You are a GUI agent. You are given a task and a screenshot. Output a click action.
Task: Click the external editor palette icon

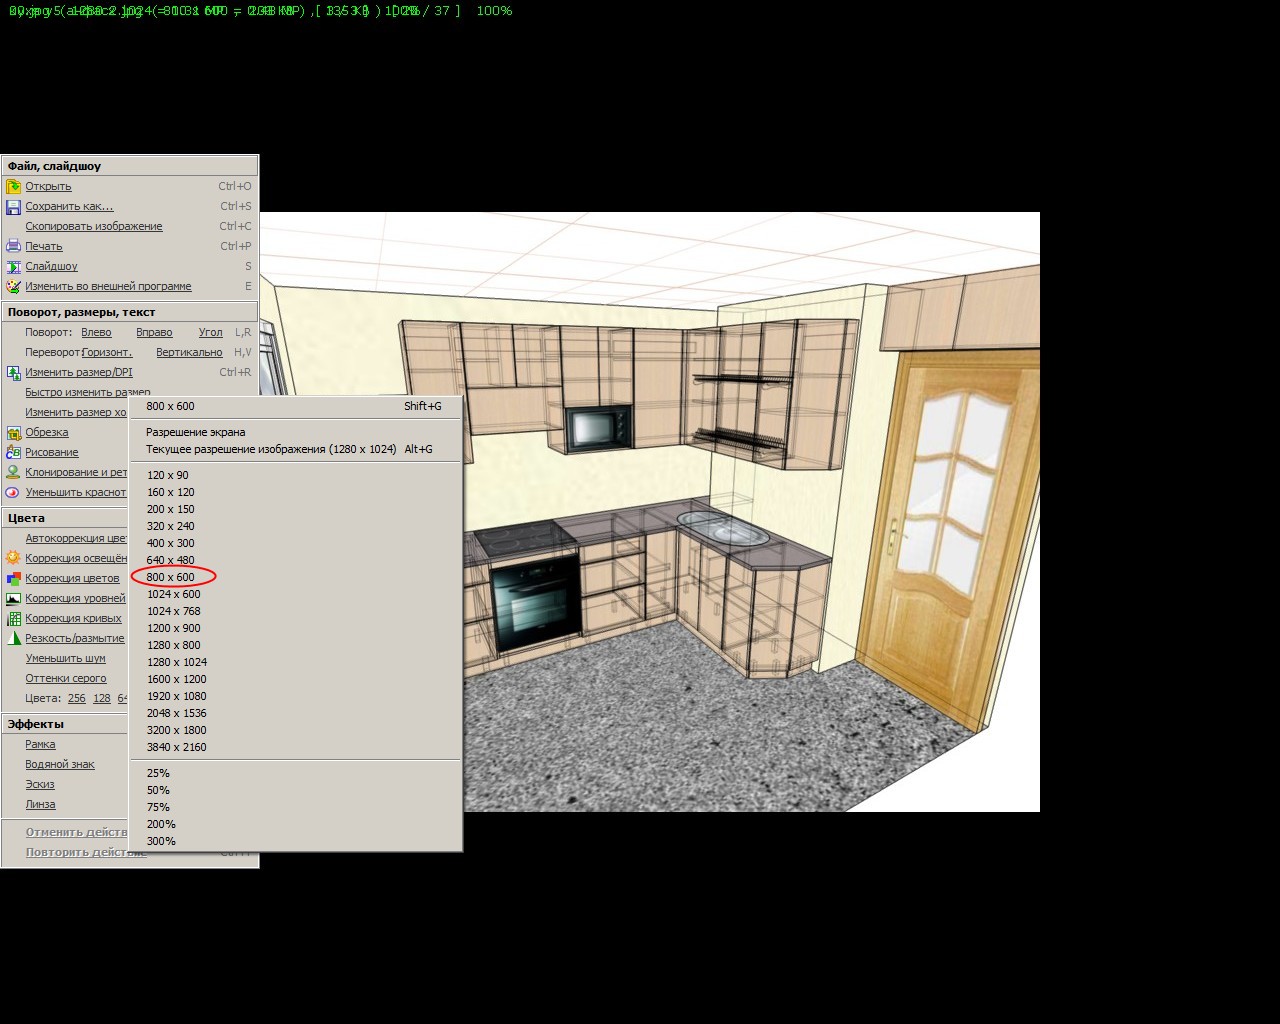13,287
